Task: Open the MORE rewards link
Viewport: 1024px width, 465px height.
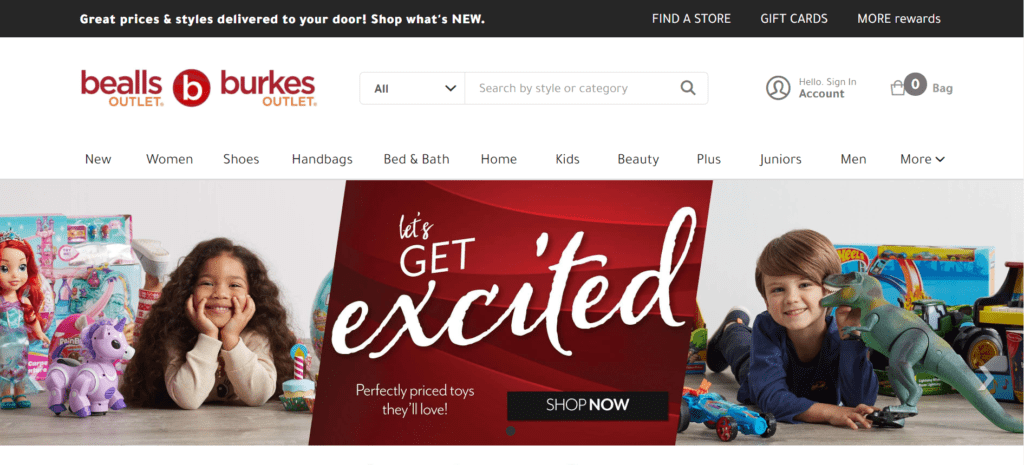Action: pyautogui.click(x=899, y=18)
